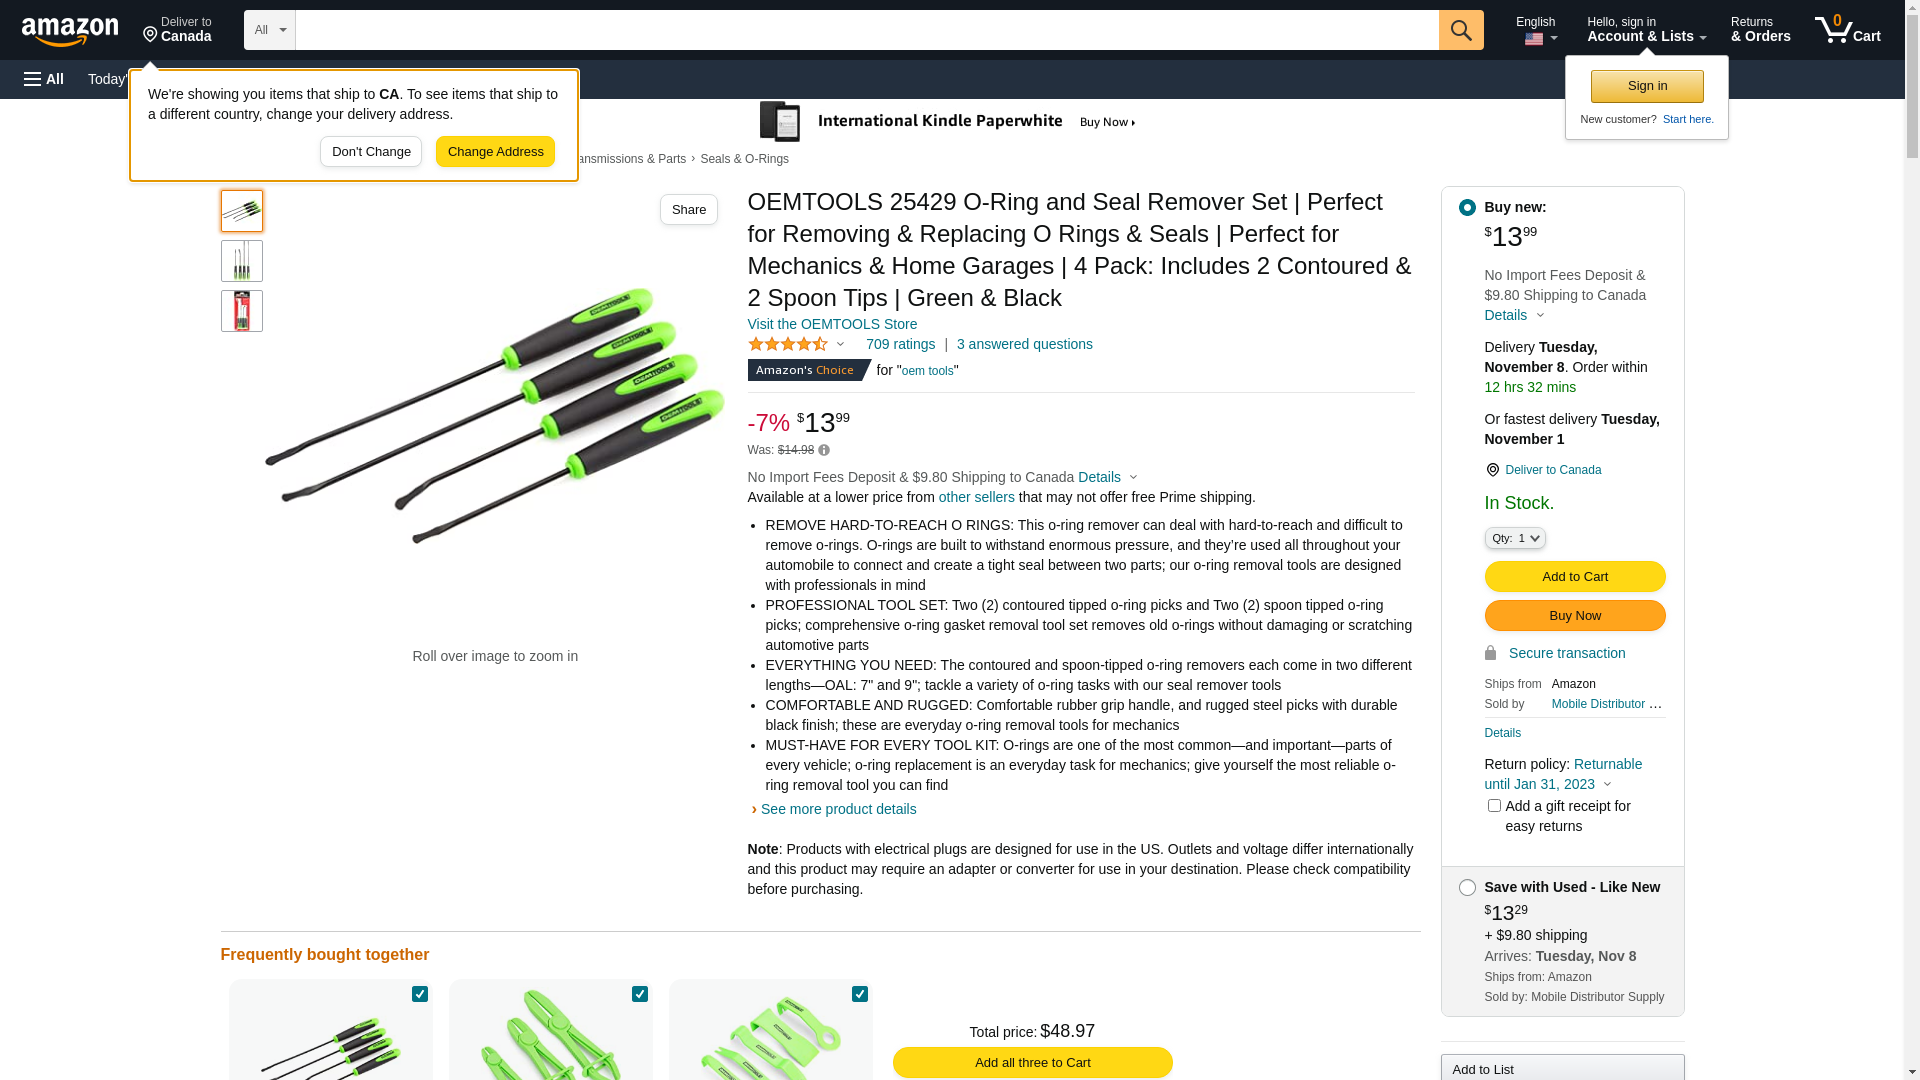Screen dimensions: 1920x1080
Task: Click the info icon beside Was price
Action: pos(824,450)
